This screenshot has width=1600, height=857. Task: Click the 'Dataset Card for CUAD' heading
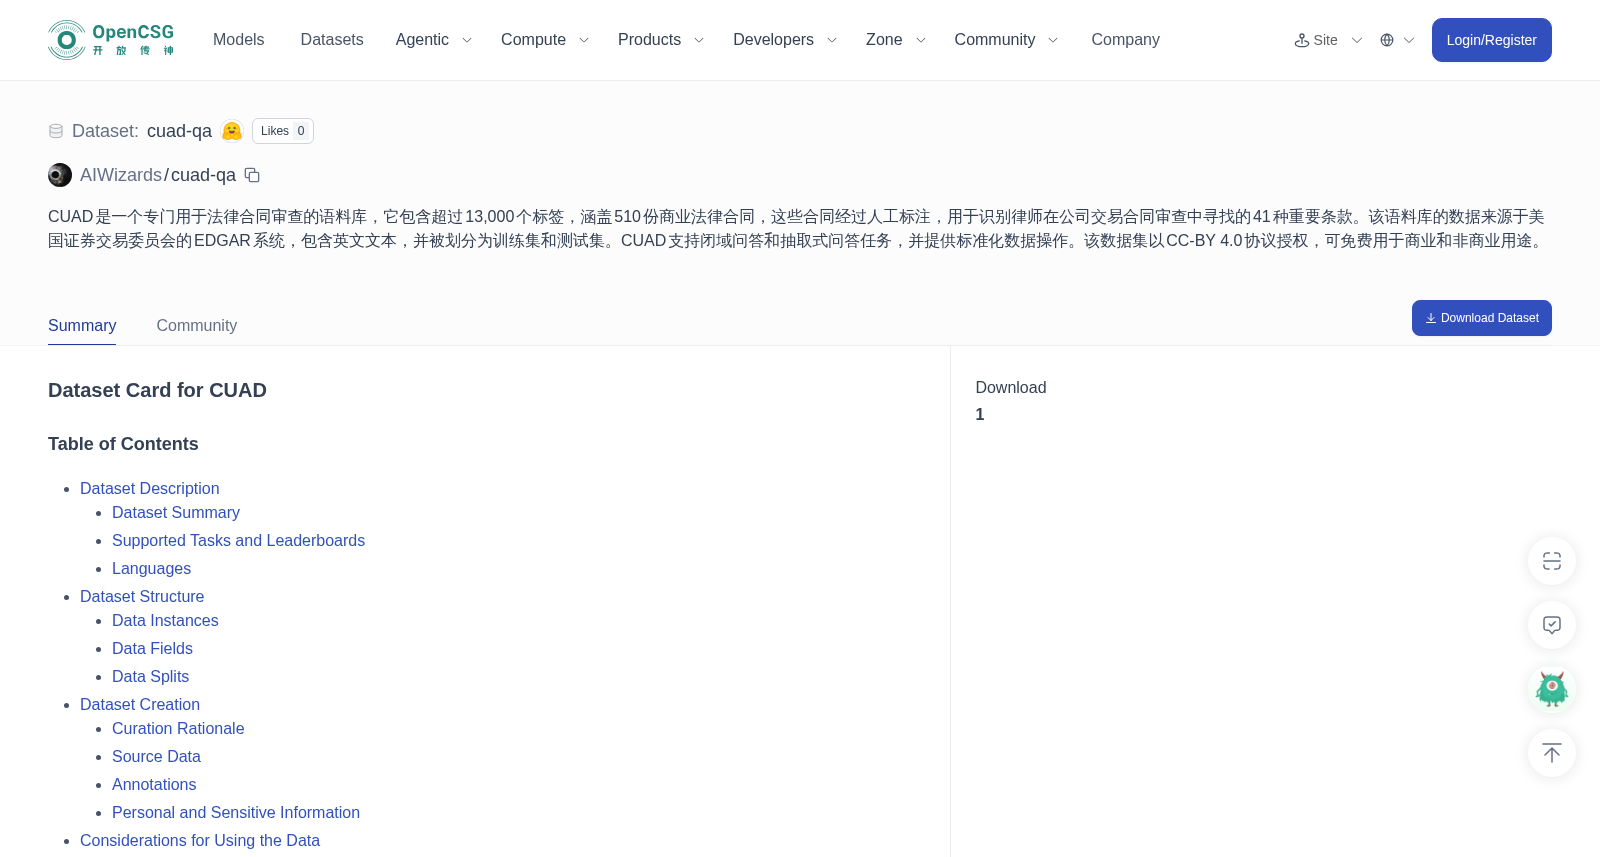pyautogui.click(x=157, y=390)
